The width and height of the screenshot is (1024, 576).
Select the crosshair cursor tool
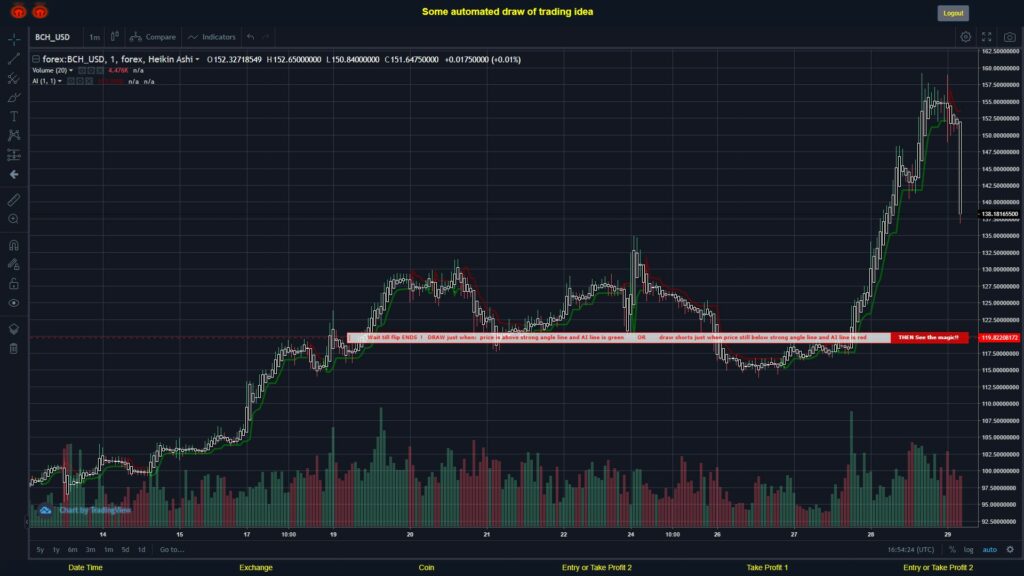(14, 39)
